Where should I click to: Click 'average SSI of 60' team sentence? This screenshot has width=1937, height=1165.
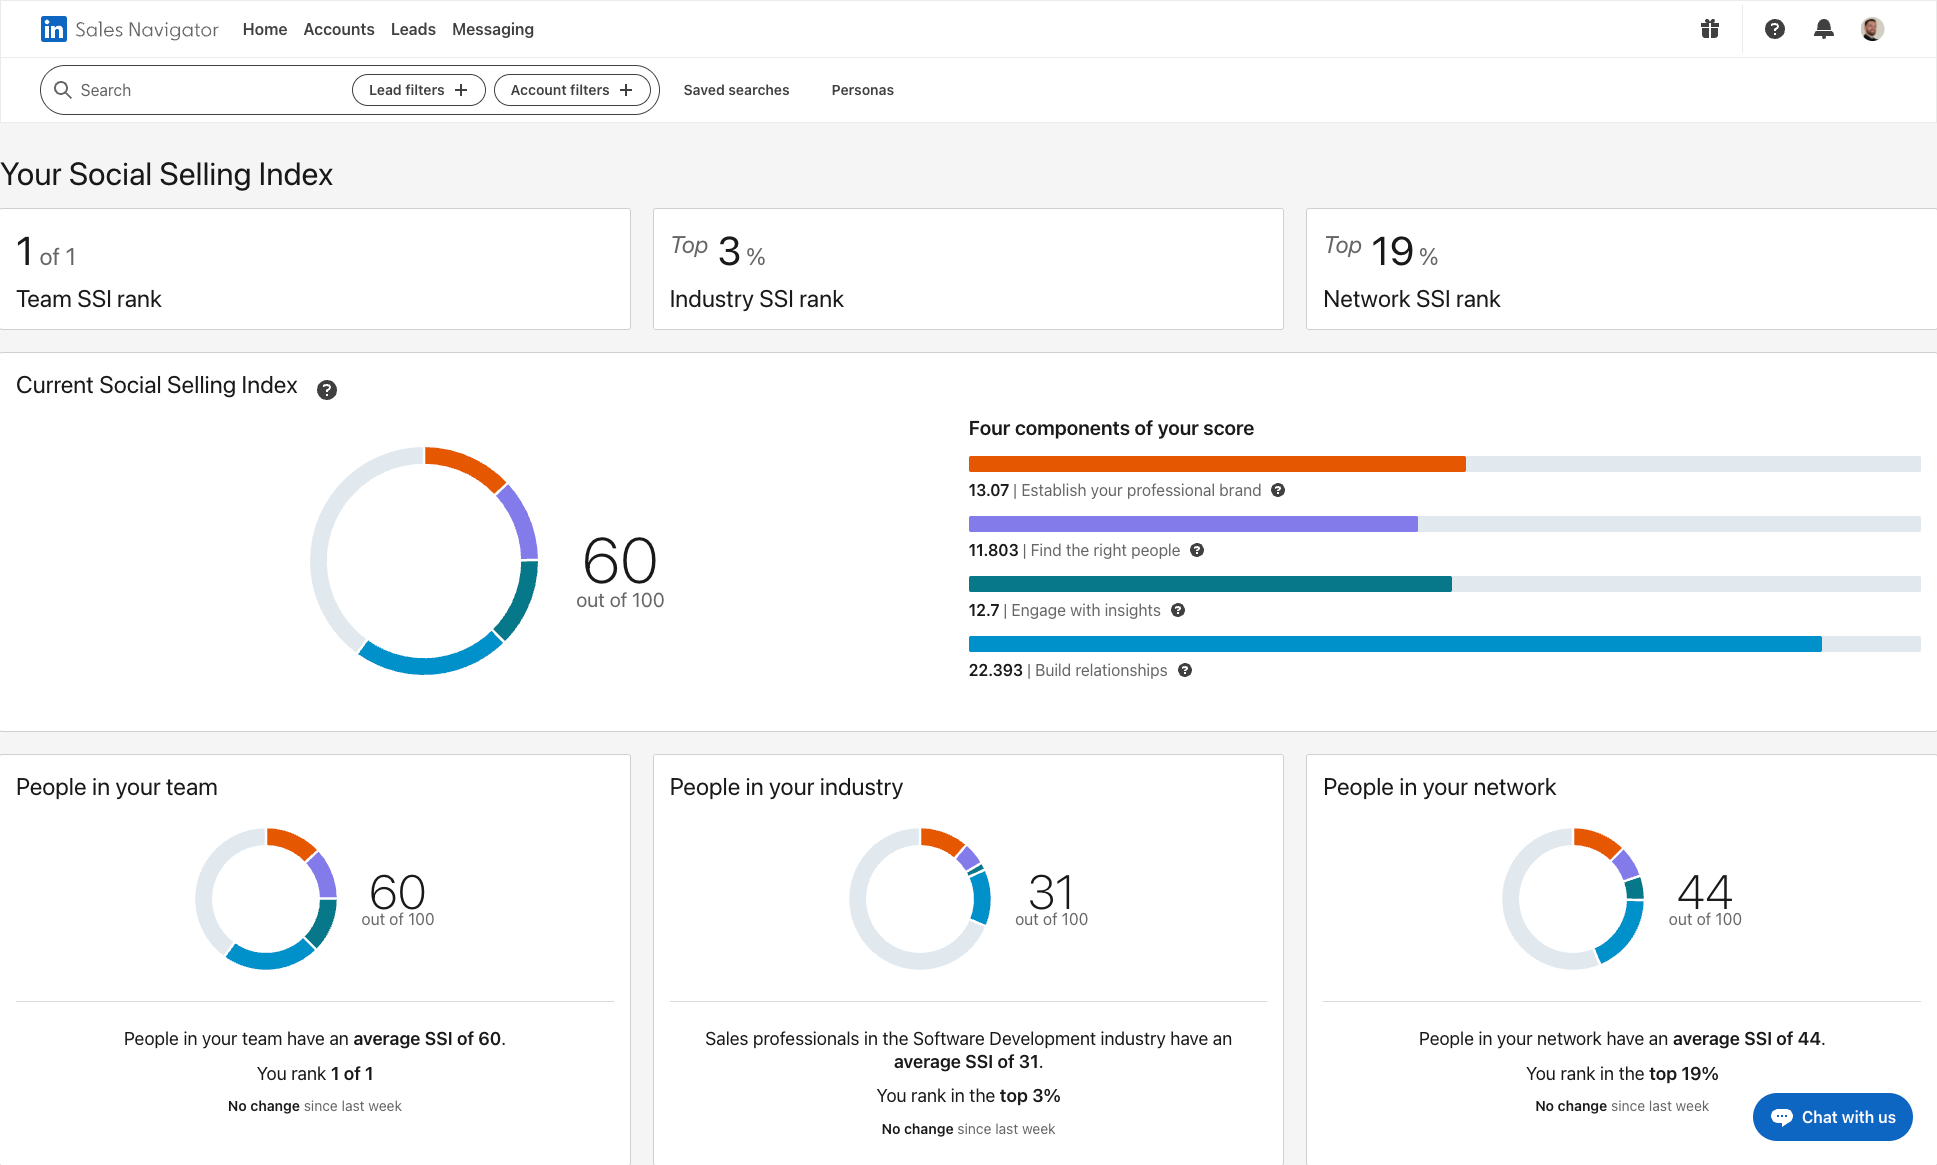coord(315,1039)
